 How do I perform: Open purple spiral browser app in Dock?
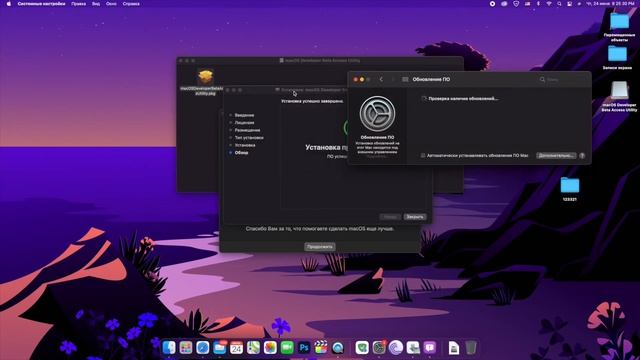(x=396, y=347)
